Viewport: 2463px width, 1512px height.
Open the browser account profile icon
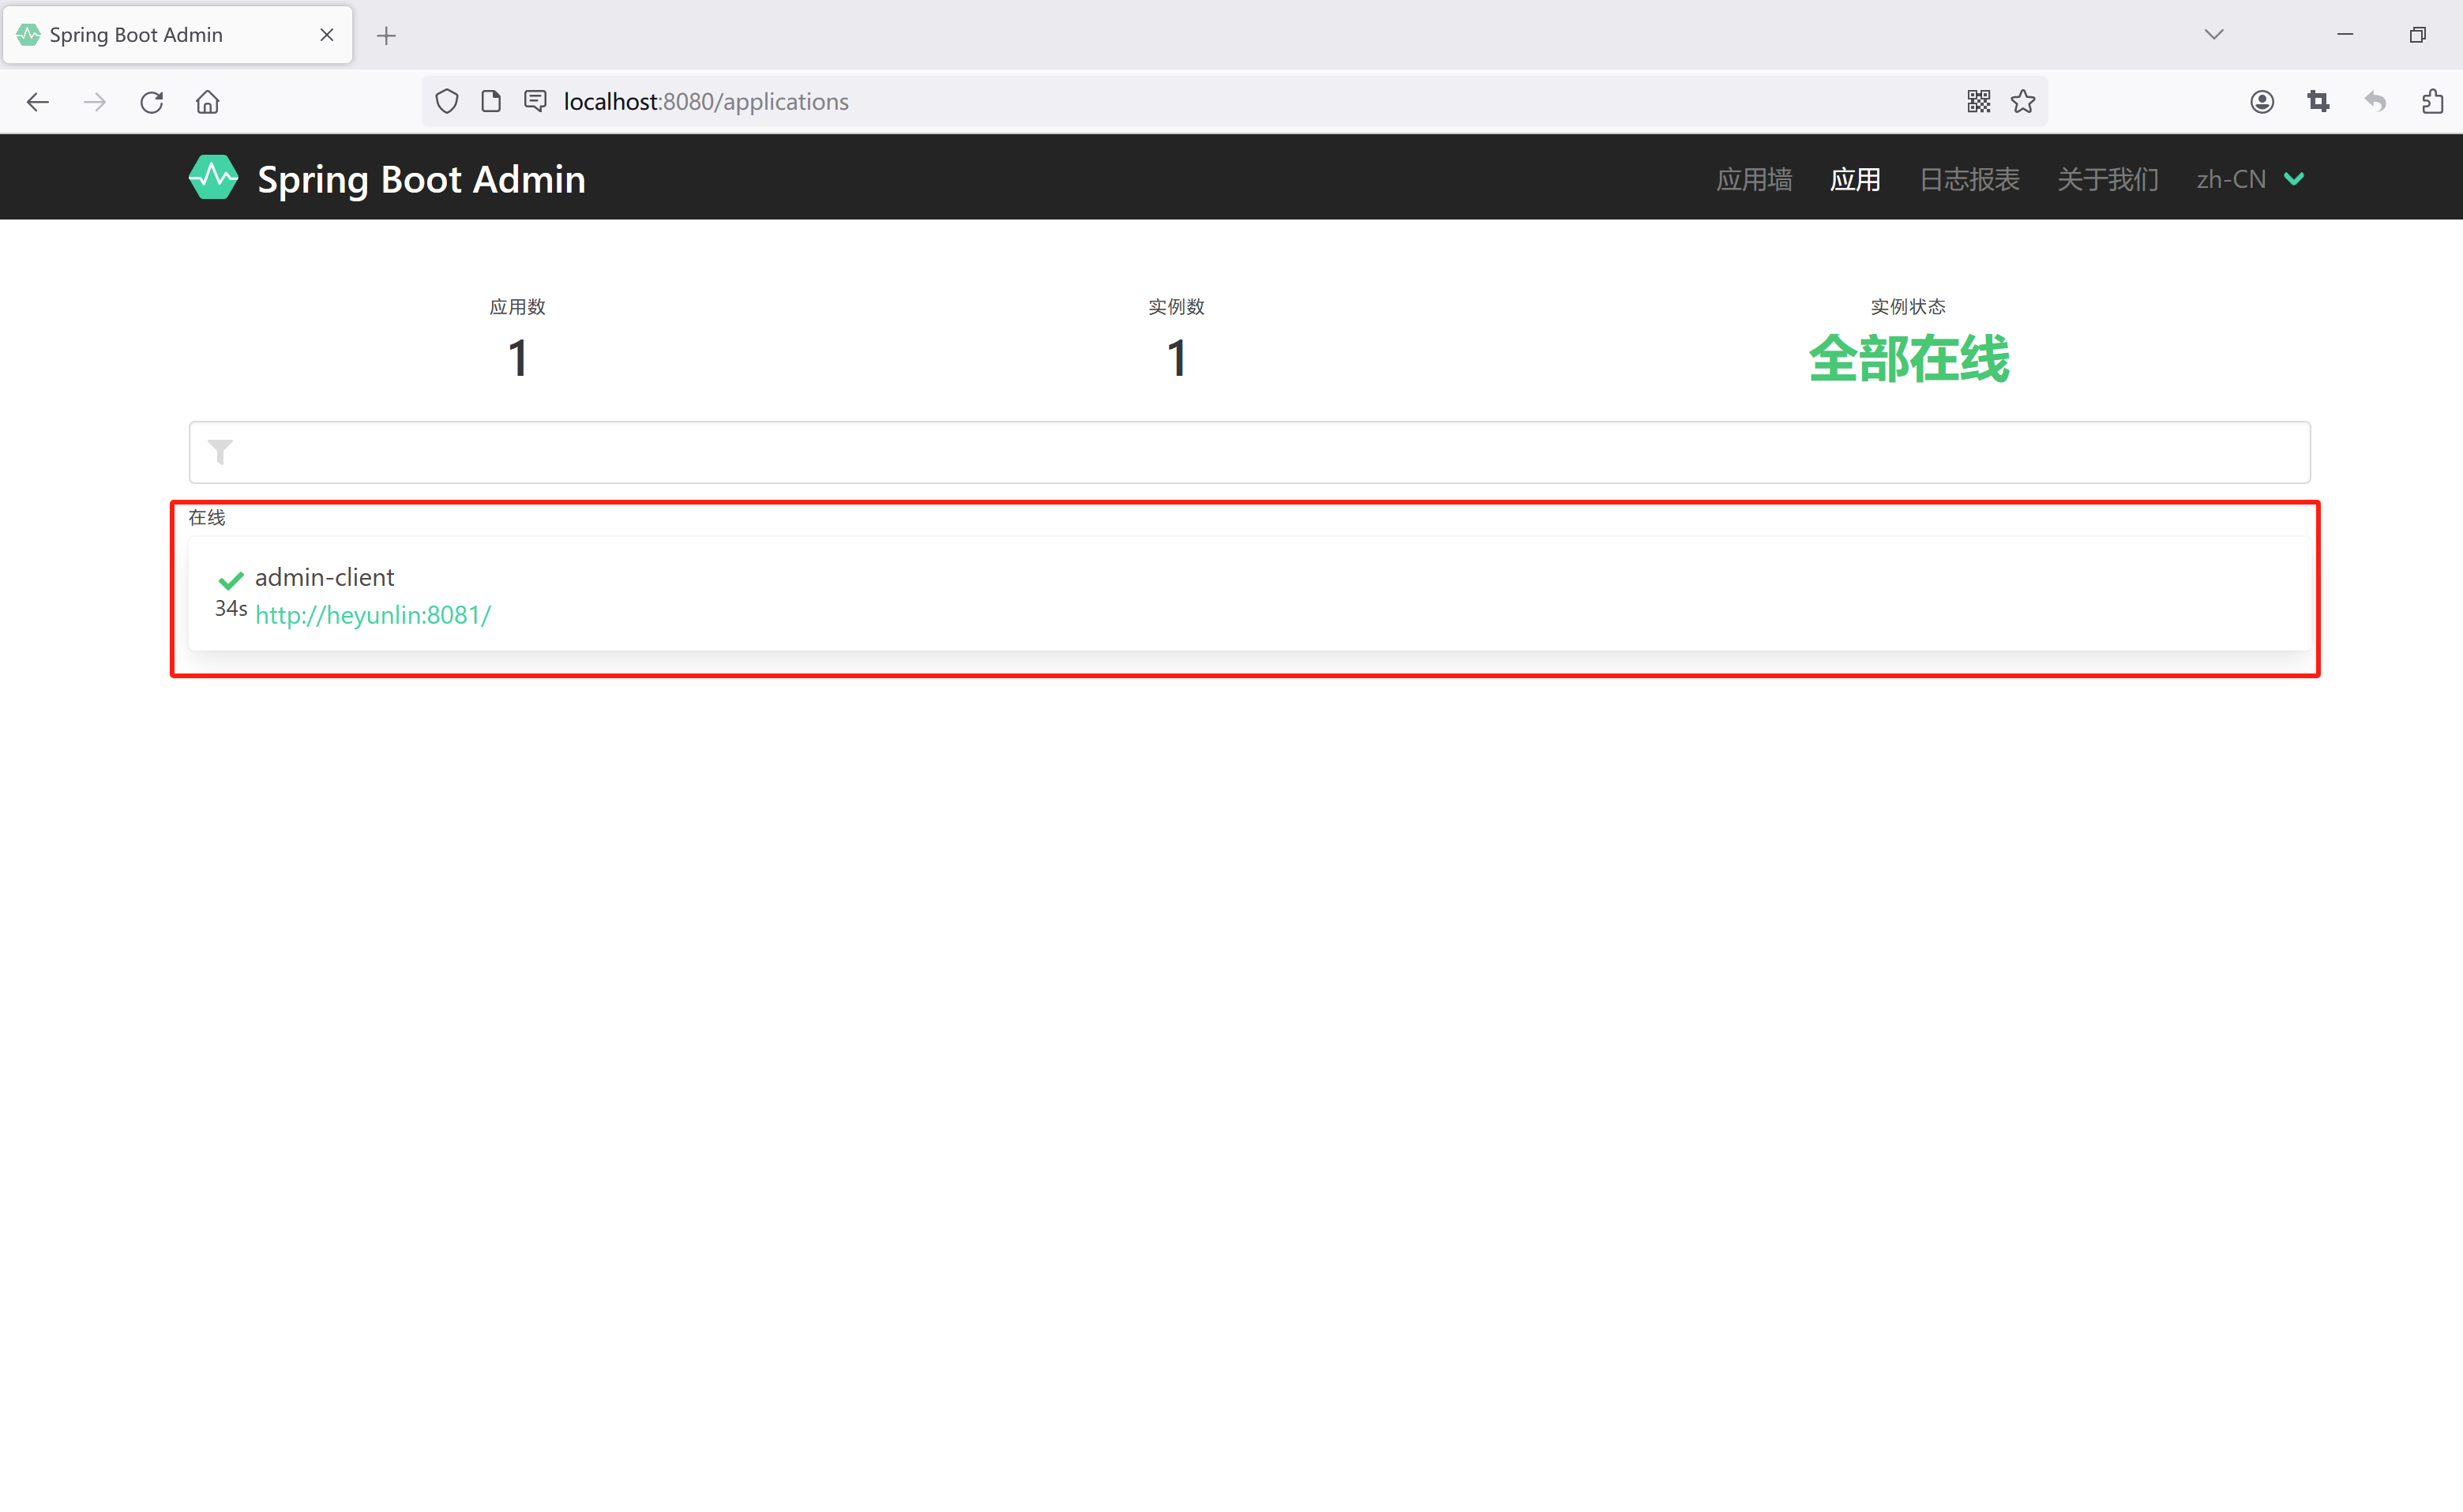(x=2261, y=101)
